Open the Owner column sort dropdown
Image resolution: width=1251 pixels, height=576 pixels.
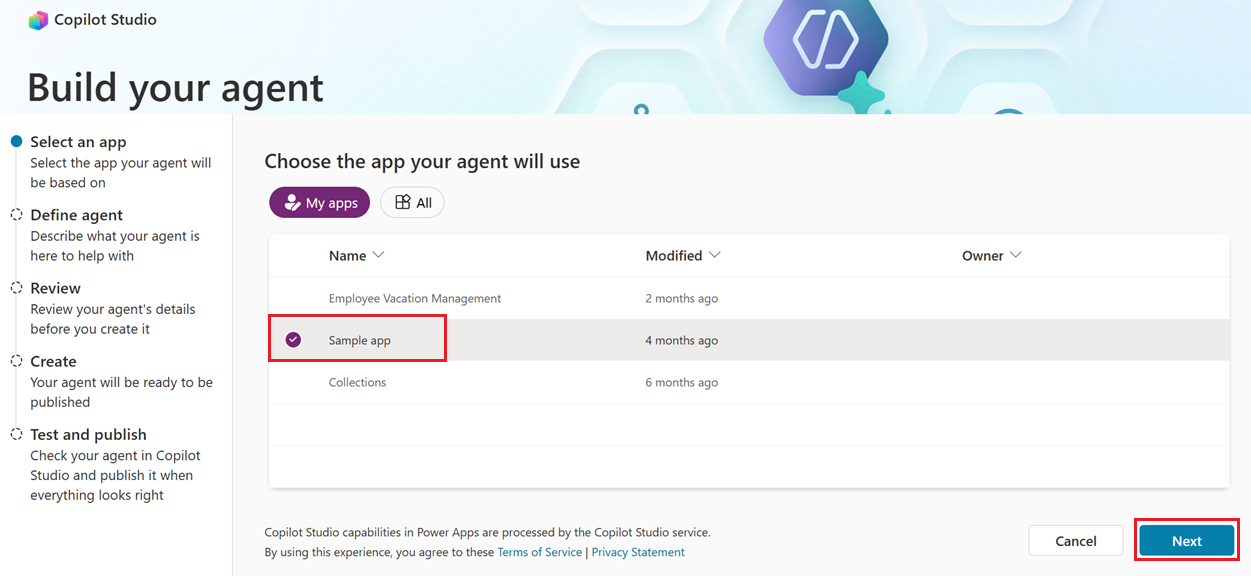click(1014, 255)
